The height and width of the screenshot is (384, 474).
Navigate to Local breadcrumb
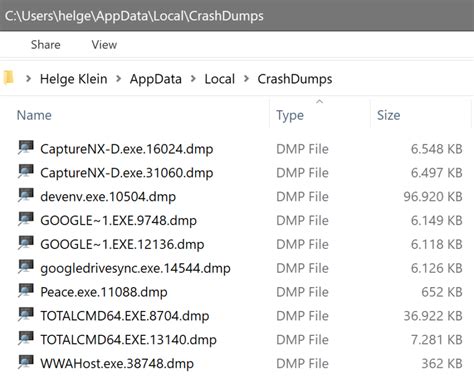click(220, 79)
